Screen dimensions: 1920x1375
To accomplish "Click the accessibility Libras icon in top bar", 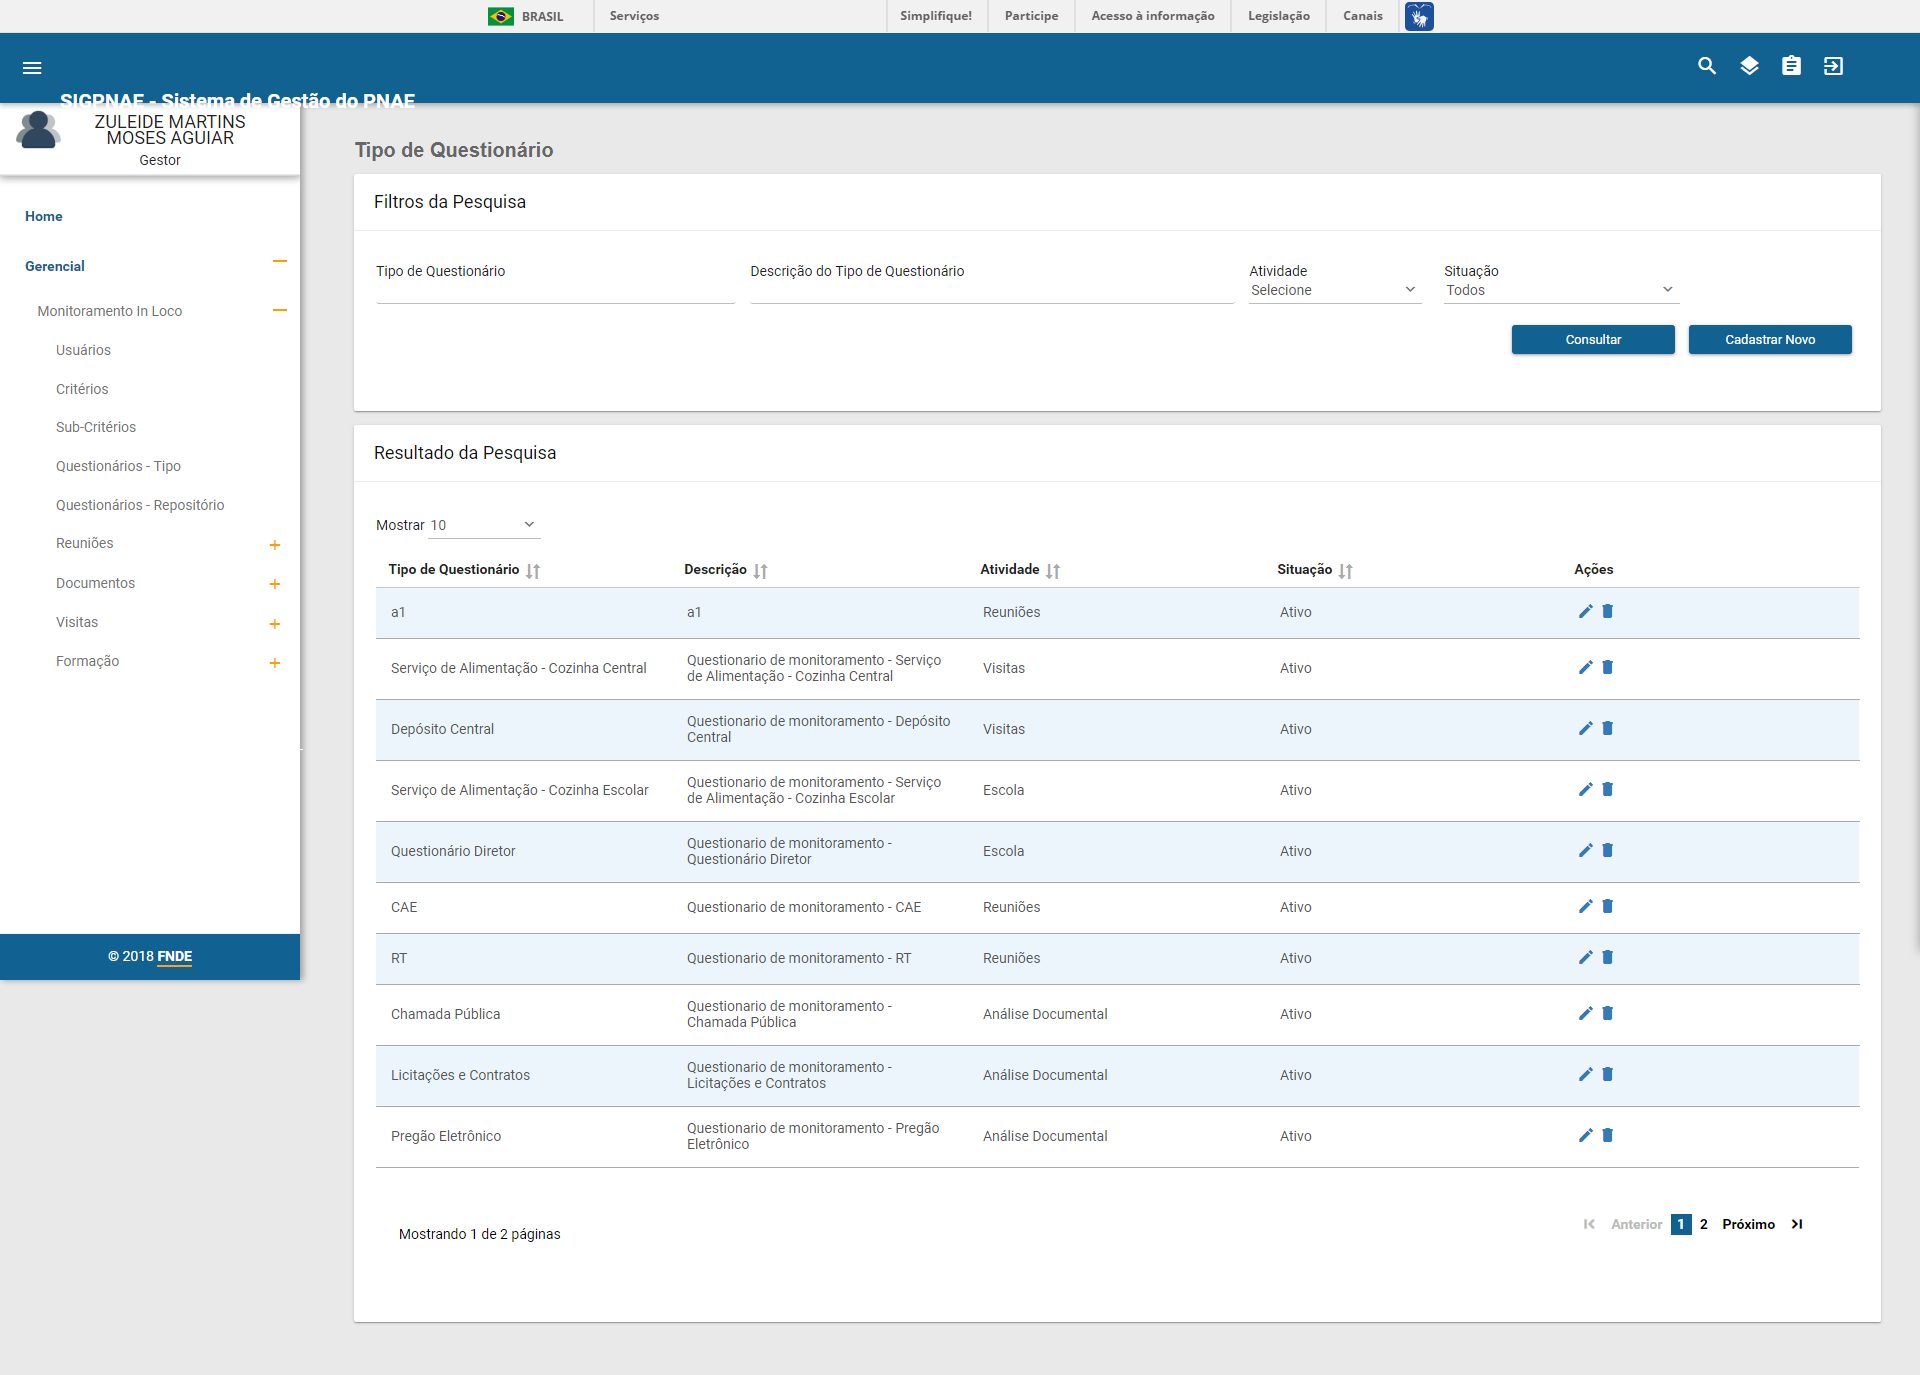I will point(1419,17).
